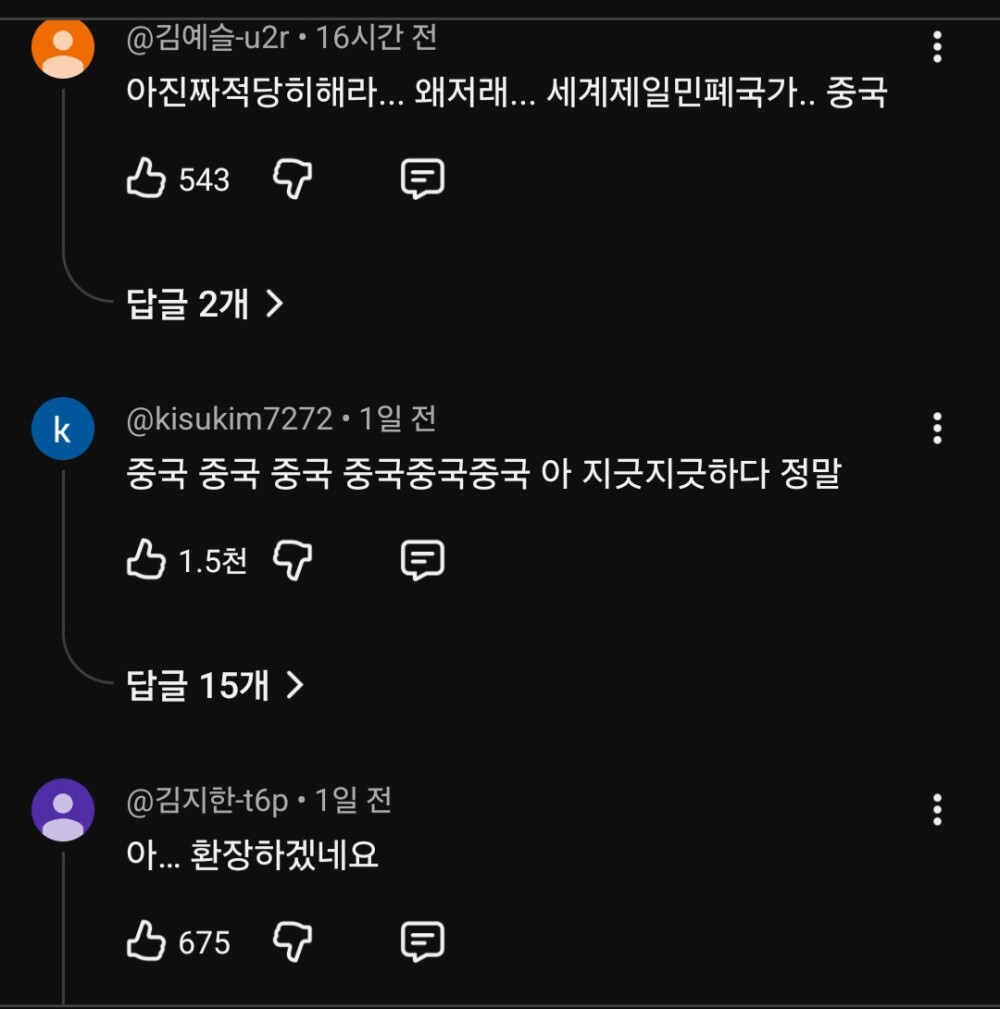Image resolution: width=1000 pixels, height=1009 pixels.
Task: Open more options for @김예슬-u2r's comment
Action: (x=937, y=47)
